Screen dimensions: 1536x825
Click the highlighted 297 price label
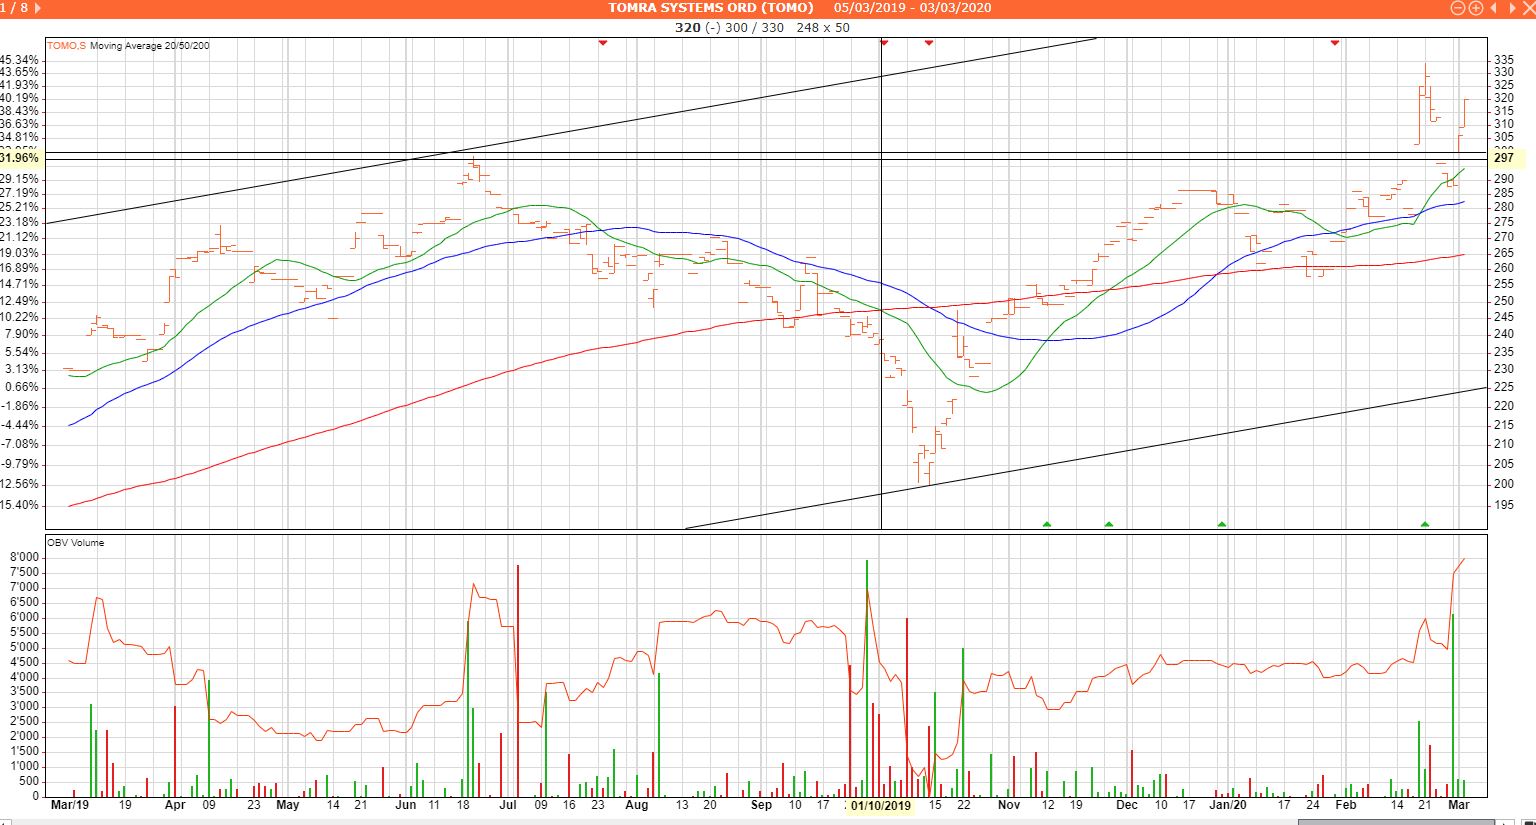click(x=1503, y=158)
